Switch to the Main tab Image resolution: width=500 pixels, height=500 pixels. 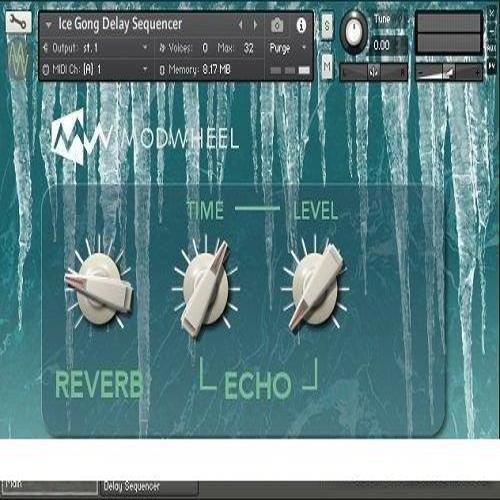(x=49, y=487)
